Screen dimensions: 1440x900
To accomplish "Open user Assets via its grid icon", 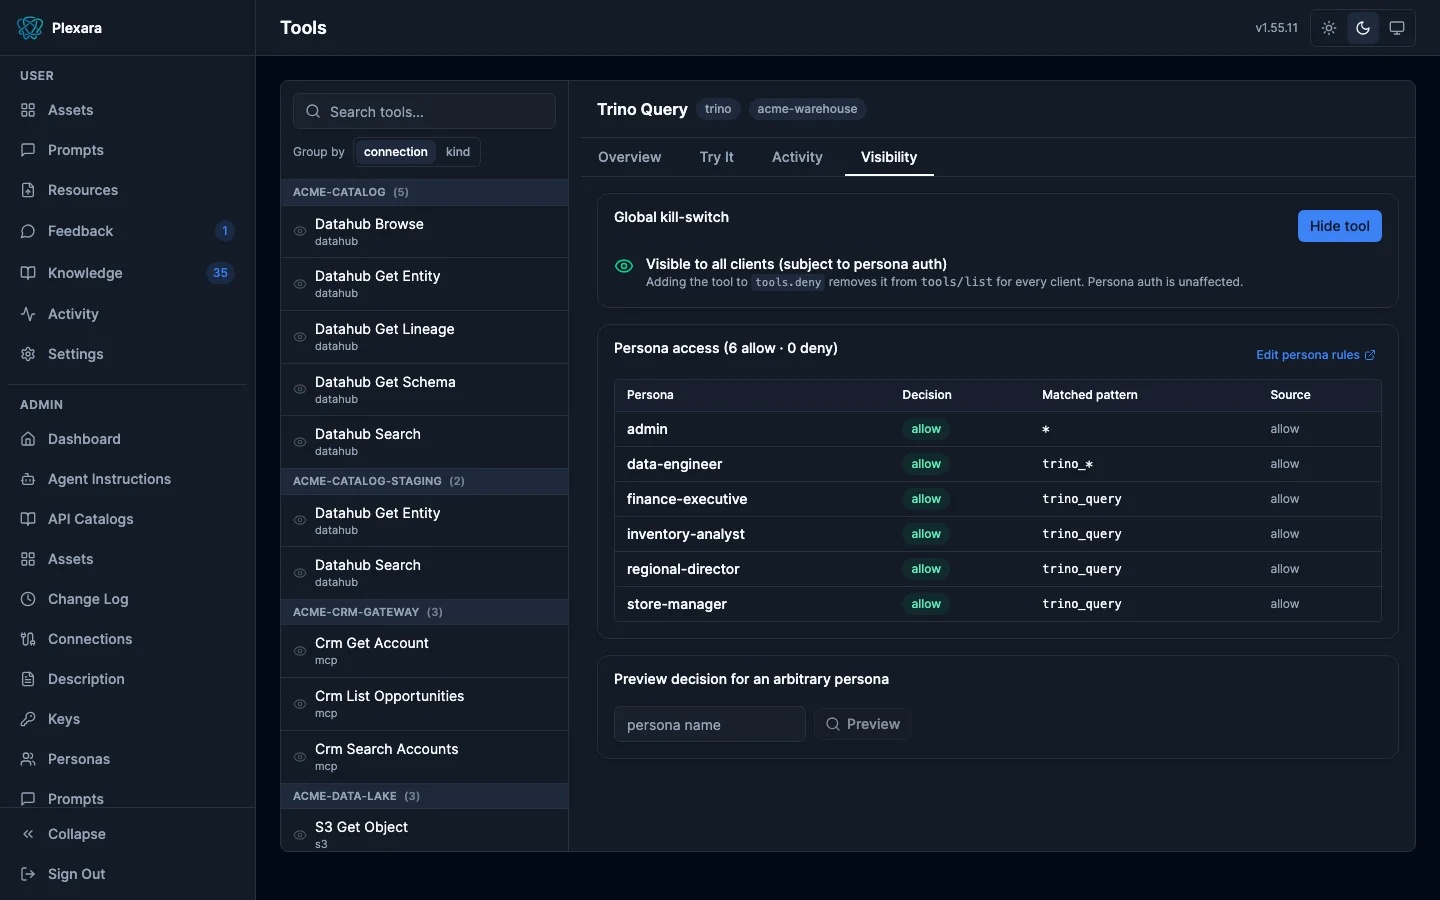I will click(28, 110).
